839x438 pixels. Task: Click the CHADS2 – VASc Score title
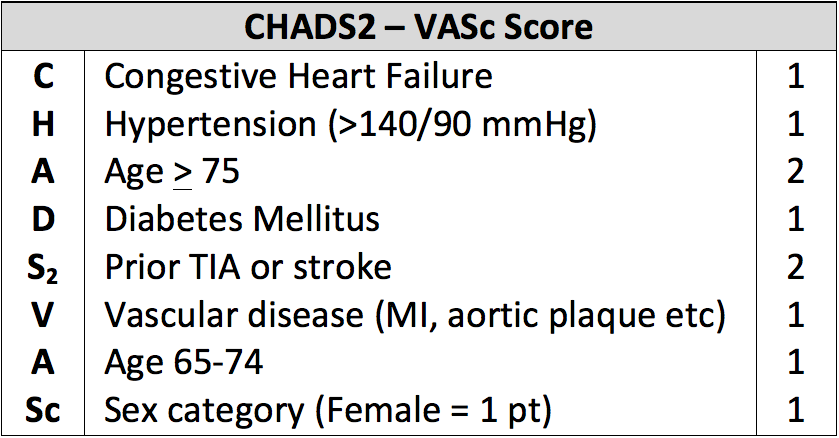click(x=418, y=27)
